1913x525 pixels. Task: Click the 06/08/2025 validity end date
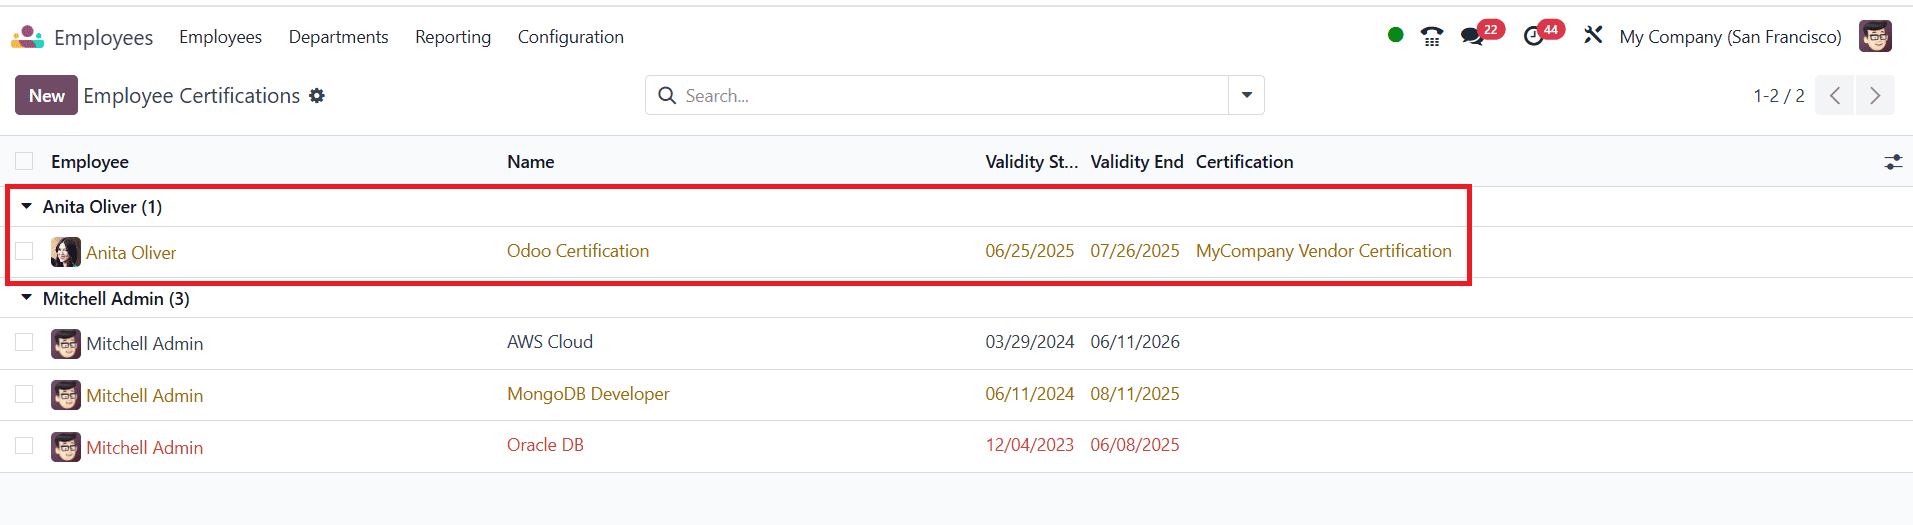[1135, 445]
